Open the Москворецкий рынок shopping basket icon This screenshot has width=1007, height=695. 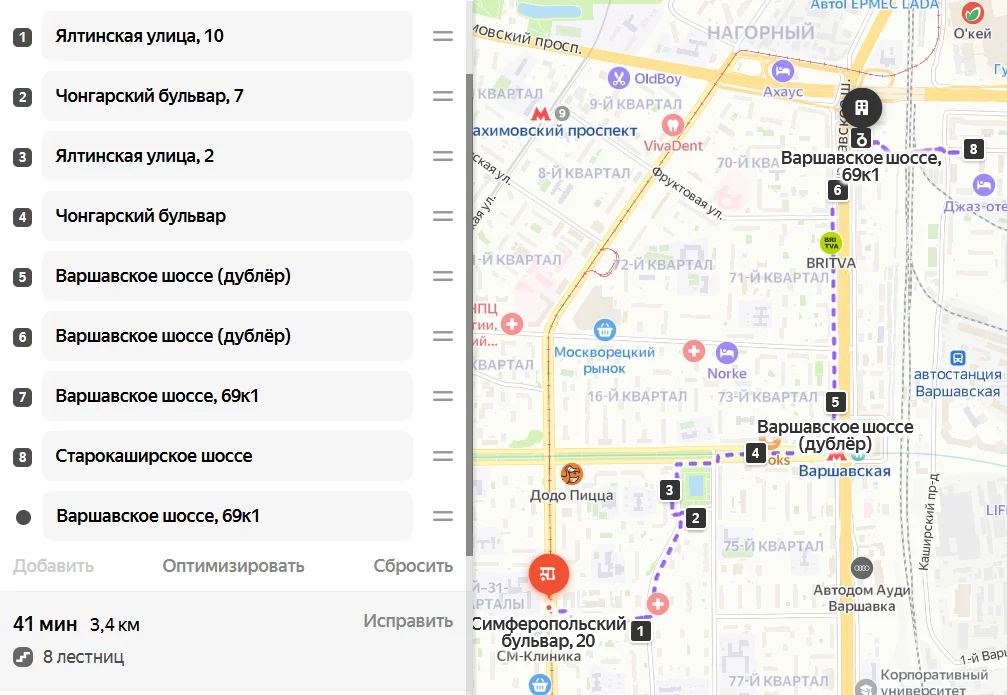(604, 330)
